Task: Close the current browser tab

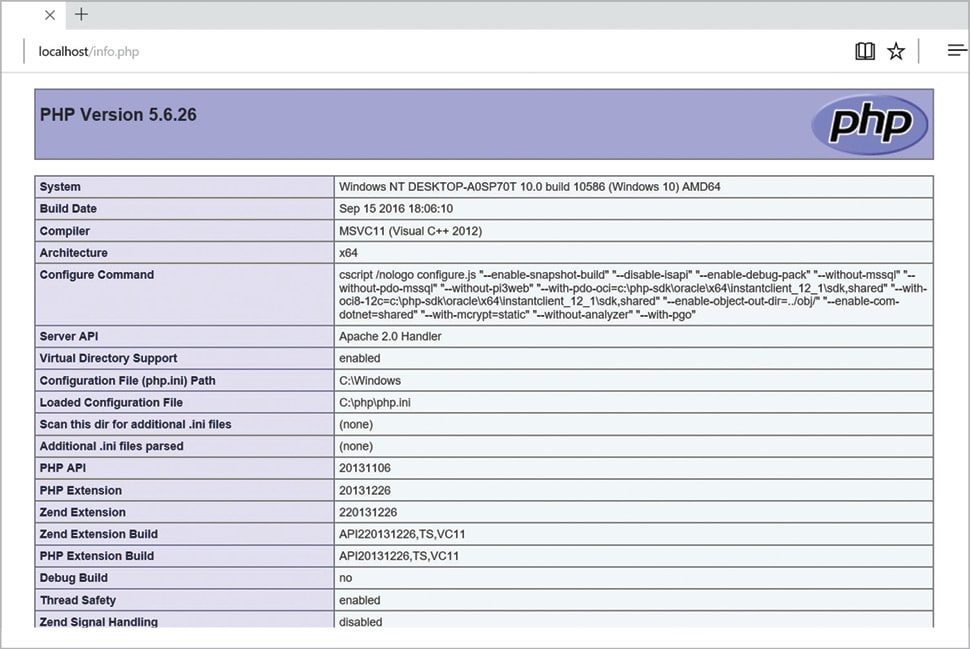Action: click(50, 15)
